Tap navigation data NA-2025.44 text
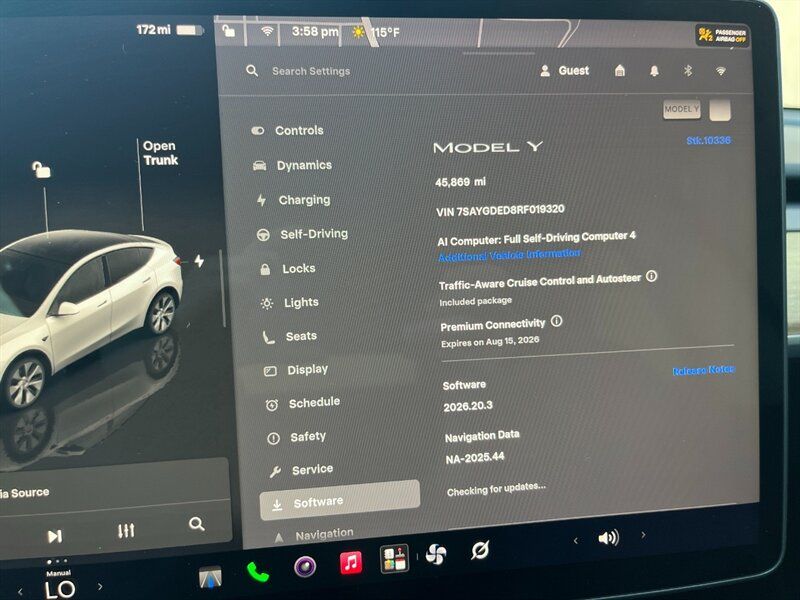This screenshot has width=800, height=600. coord(474,458)
